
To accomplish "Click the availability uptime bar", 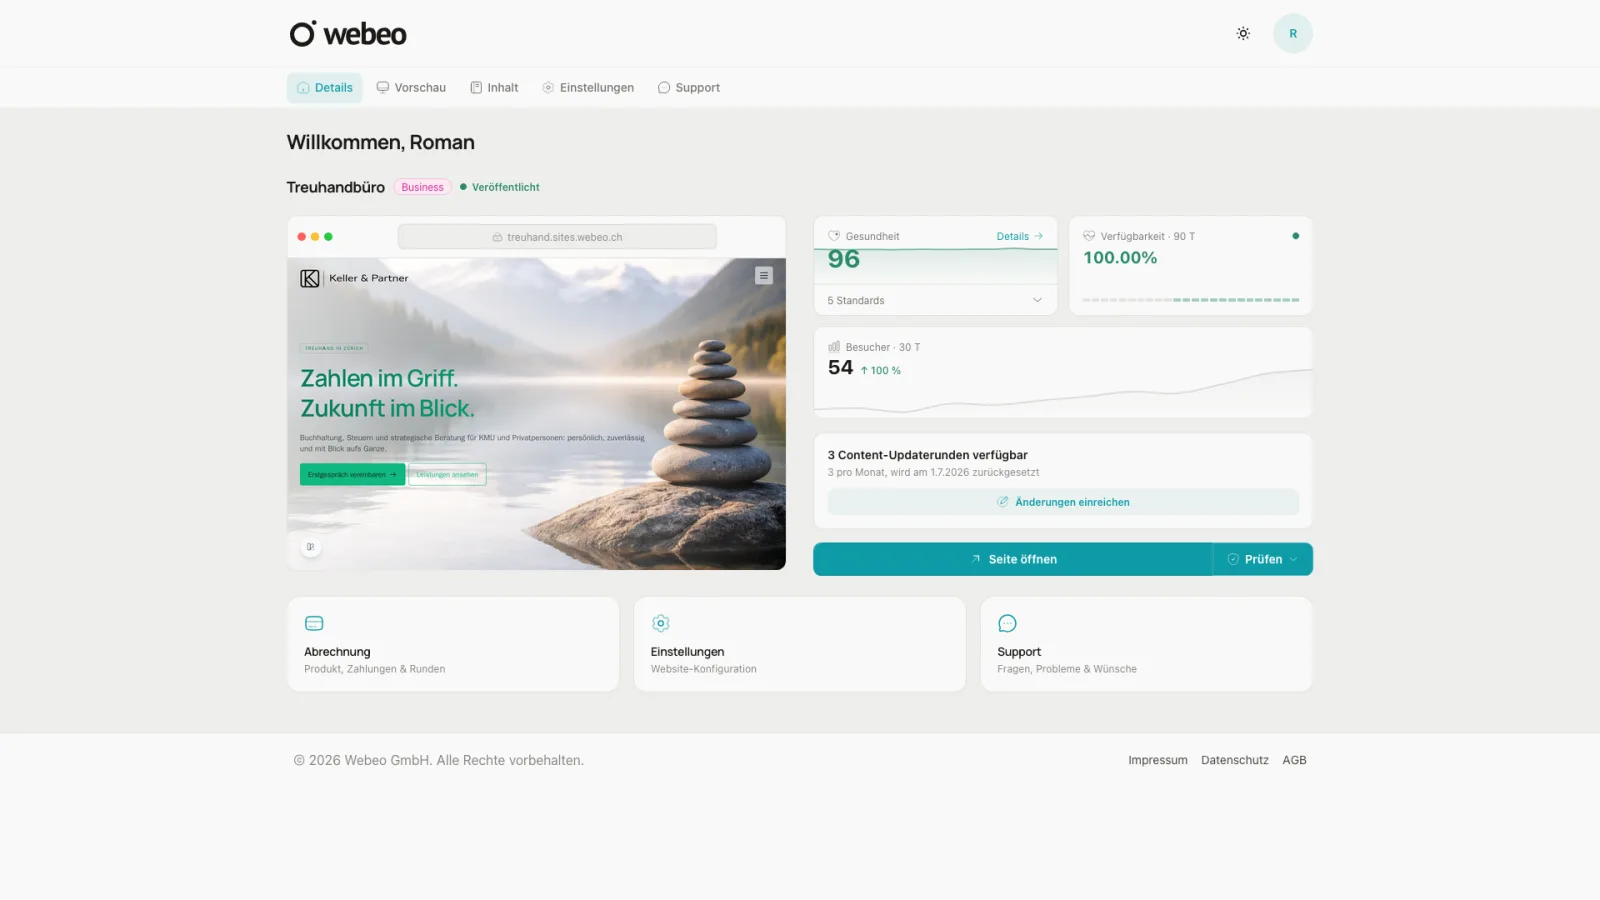I will pos(1190,300).
